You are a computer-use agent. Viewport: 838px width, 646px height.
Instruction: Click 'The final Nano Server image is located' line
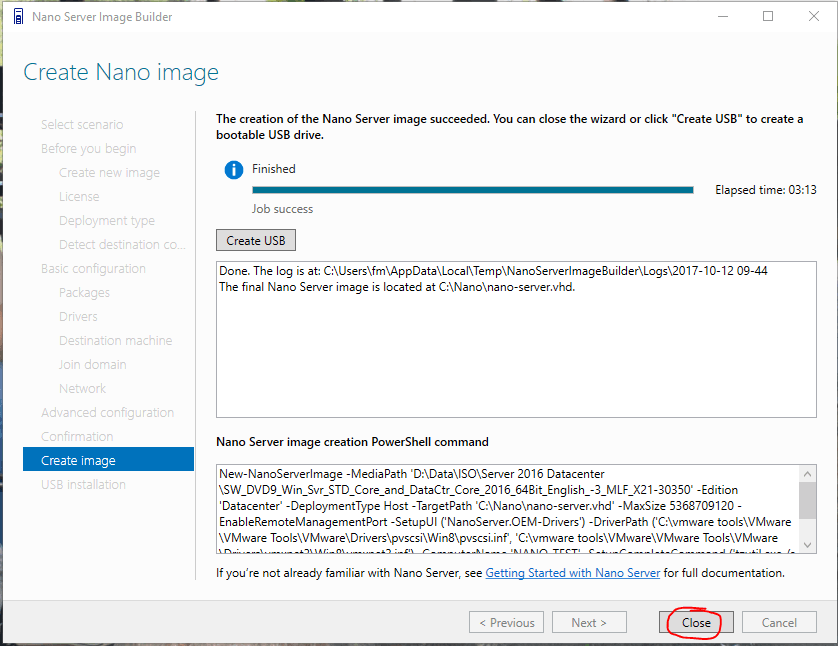click(397, 287)
